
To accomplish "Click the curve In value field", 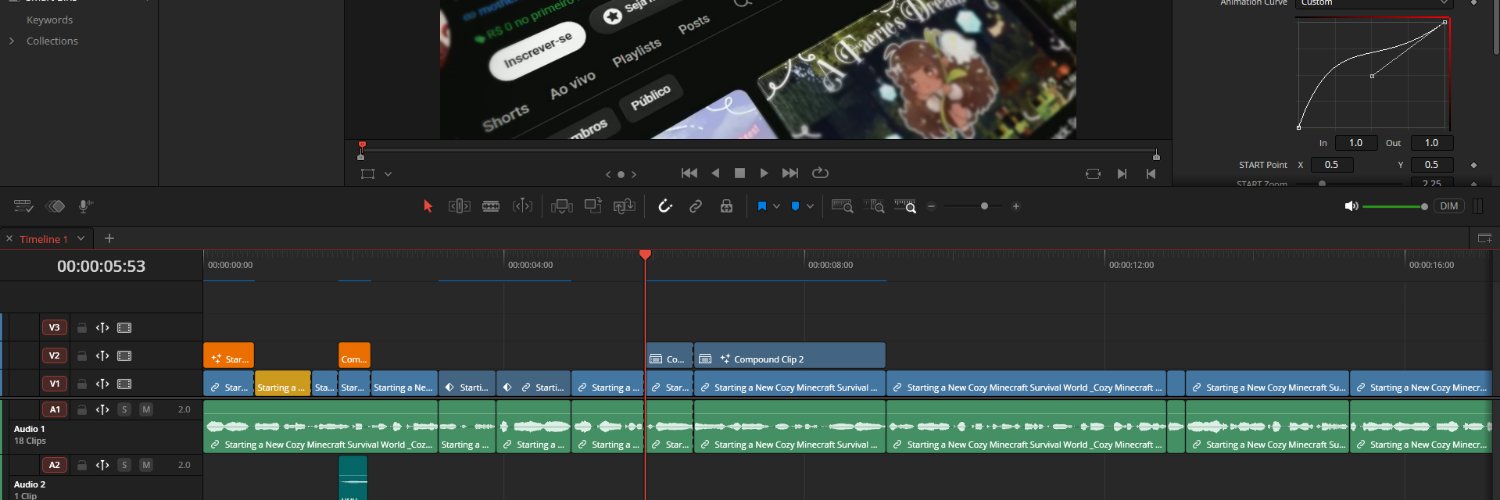I will pos(1356,143).
